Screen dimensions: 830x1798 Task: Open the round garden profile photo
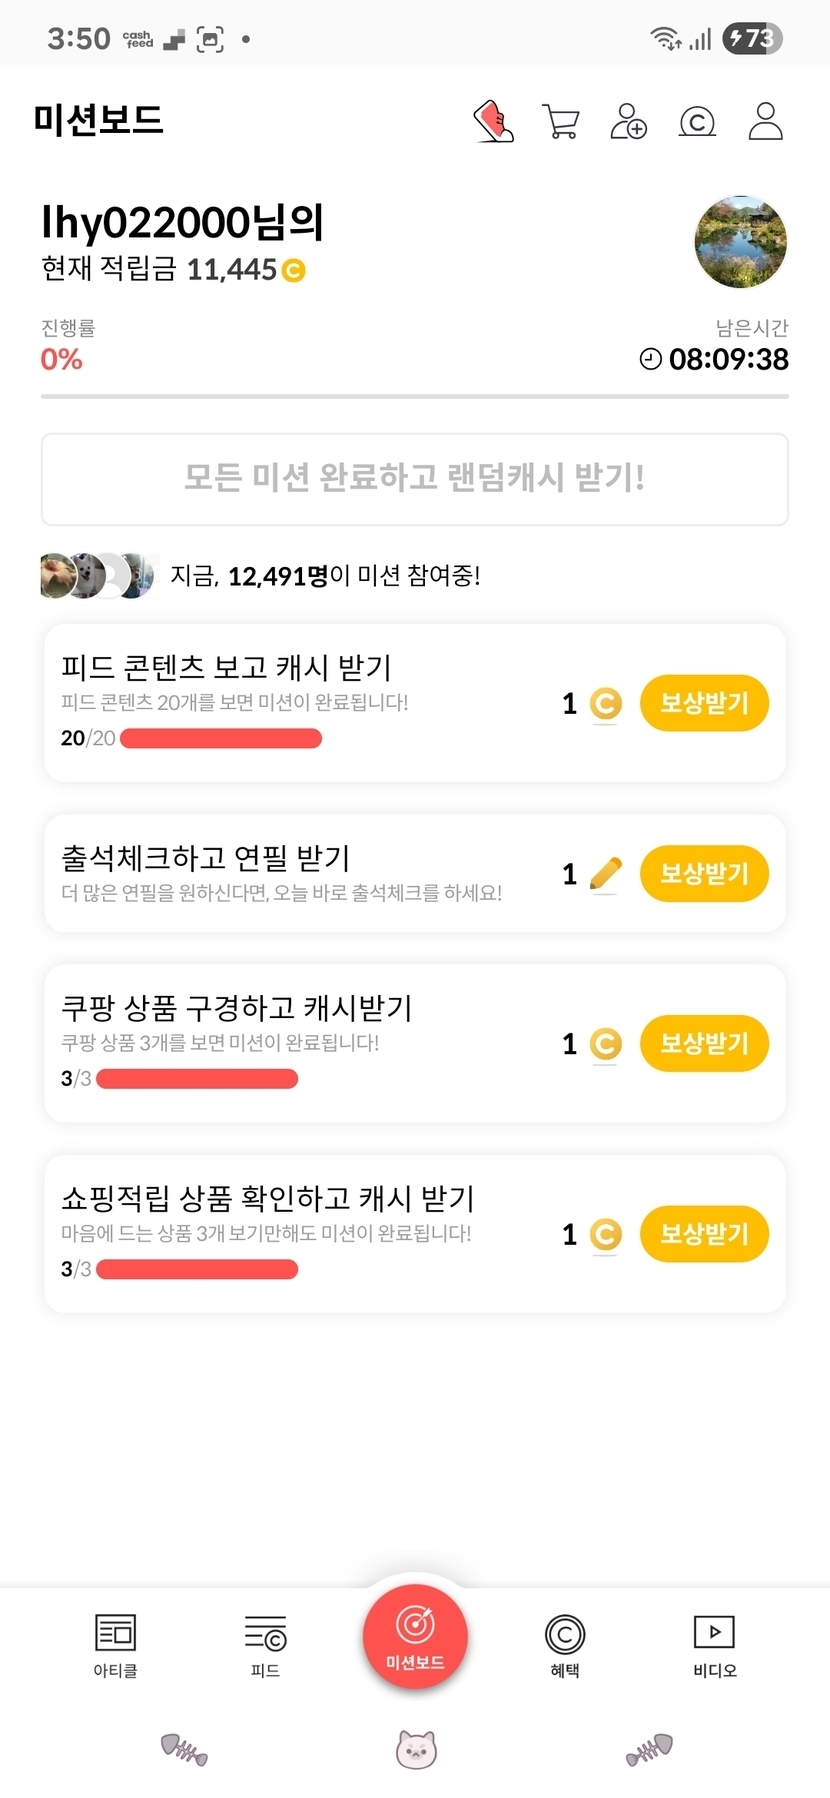741,242
